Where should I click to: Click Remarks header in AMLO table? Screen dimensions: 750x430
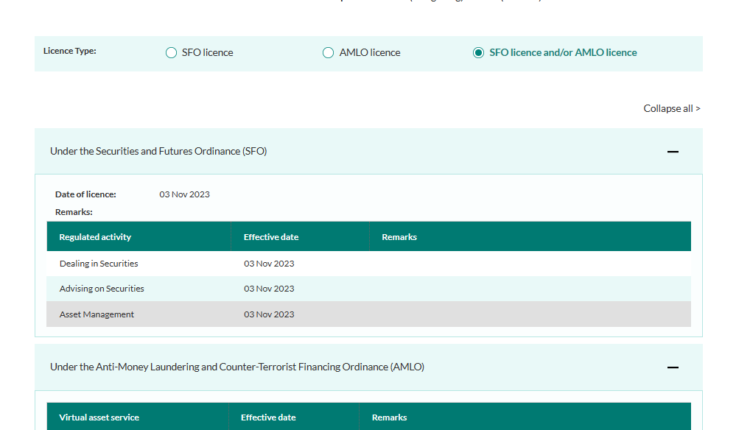pos(389,417)
